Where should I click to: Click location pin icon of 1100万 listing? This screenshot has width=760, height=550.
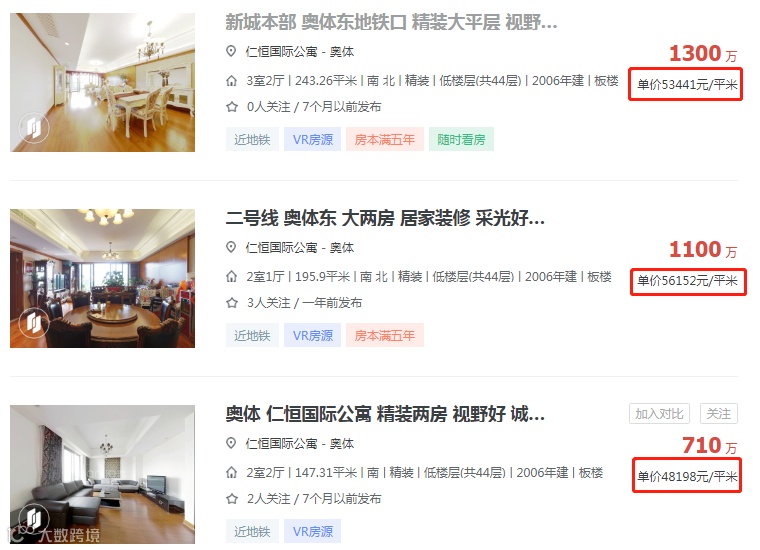tap(231, 247)
